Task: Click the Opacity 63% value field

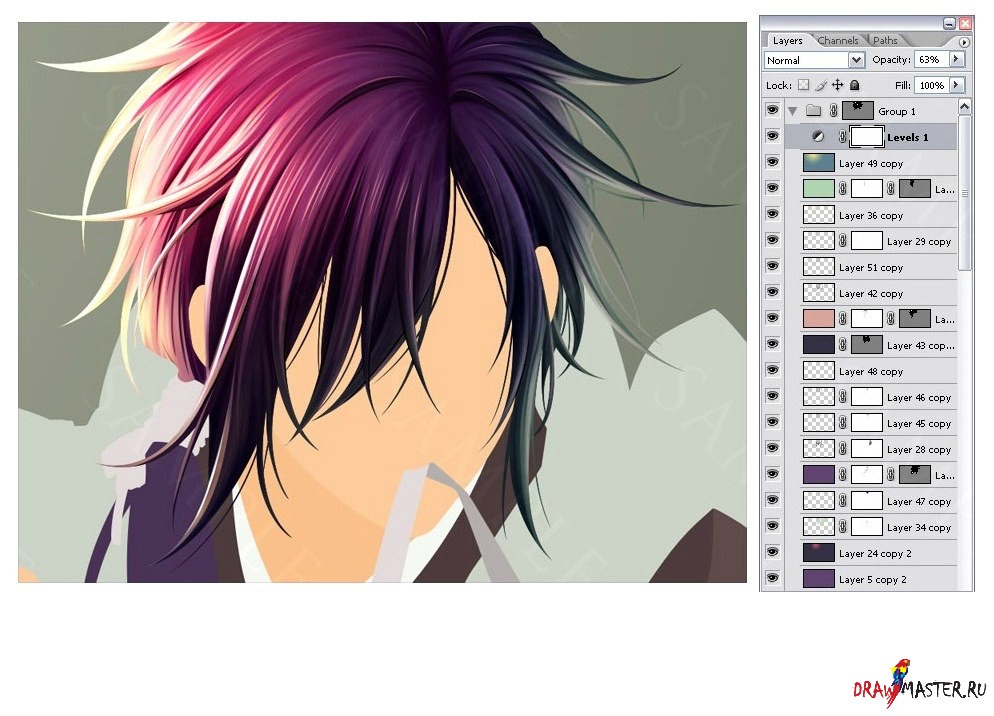Action: [x=931, y=60]
